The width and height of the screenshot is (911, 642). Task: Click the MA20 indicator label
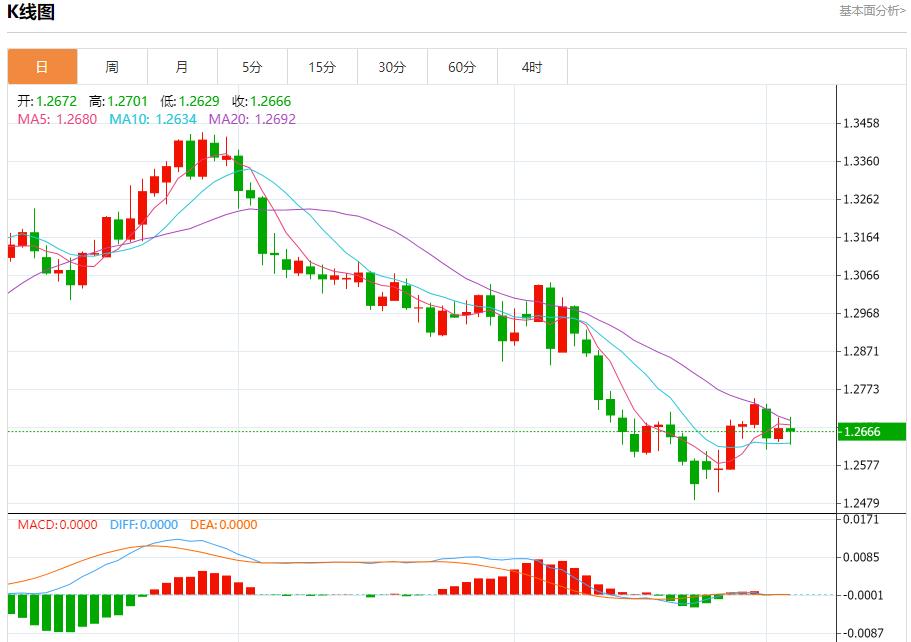251,119
